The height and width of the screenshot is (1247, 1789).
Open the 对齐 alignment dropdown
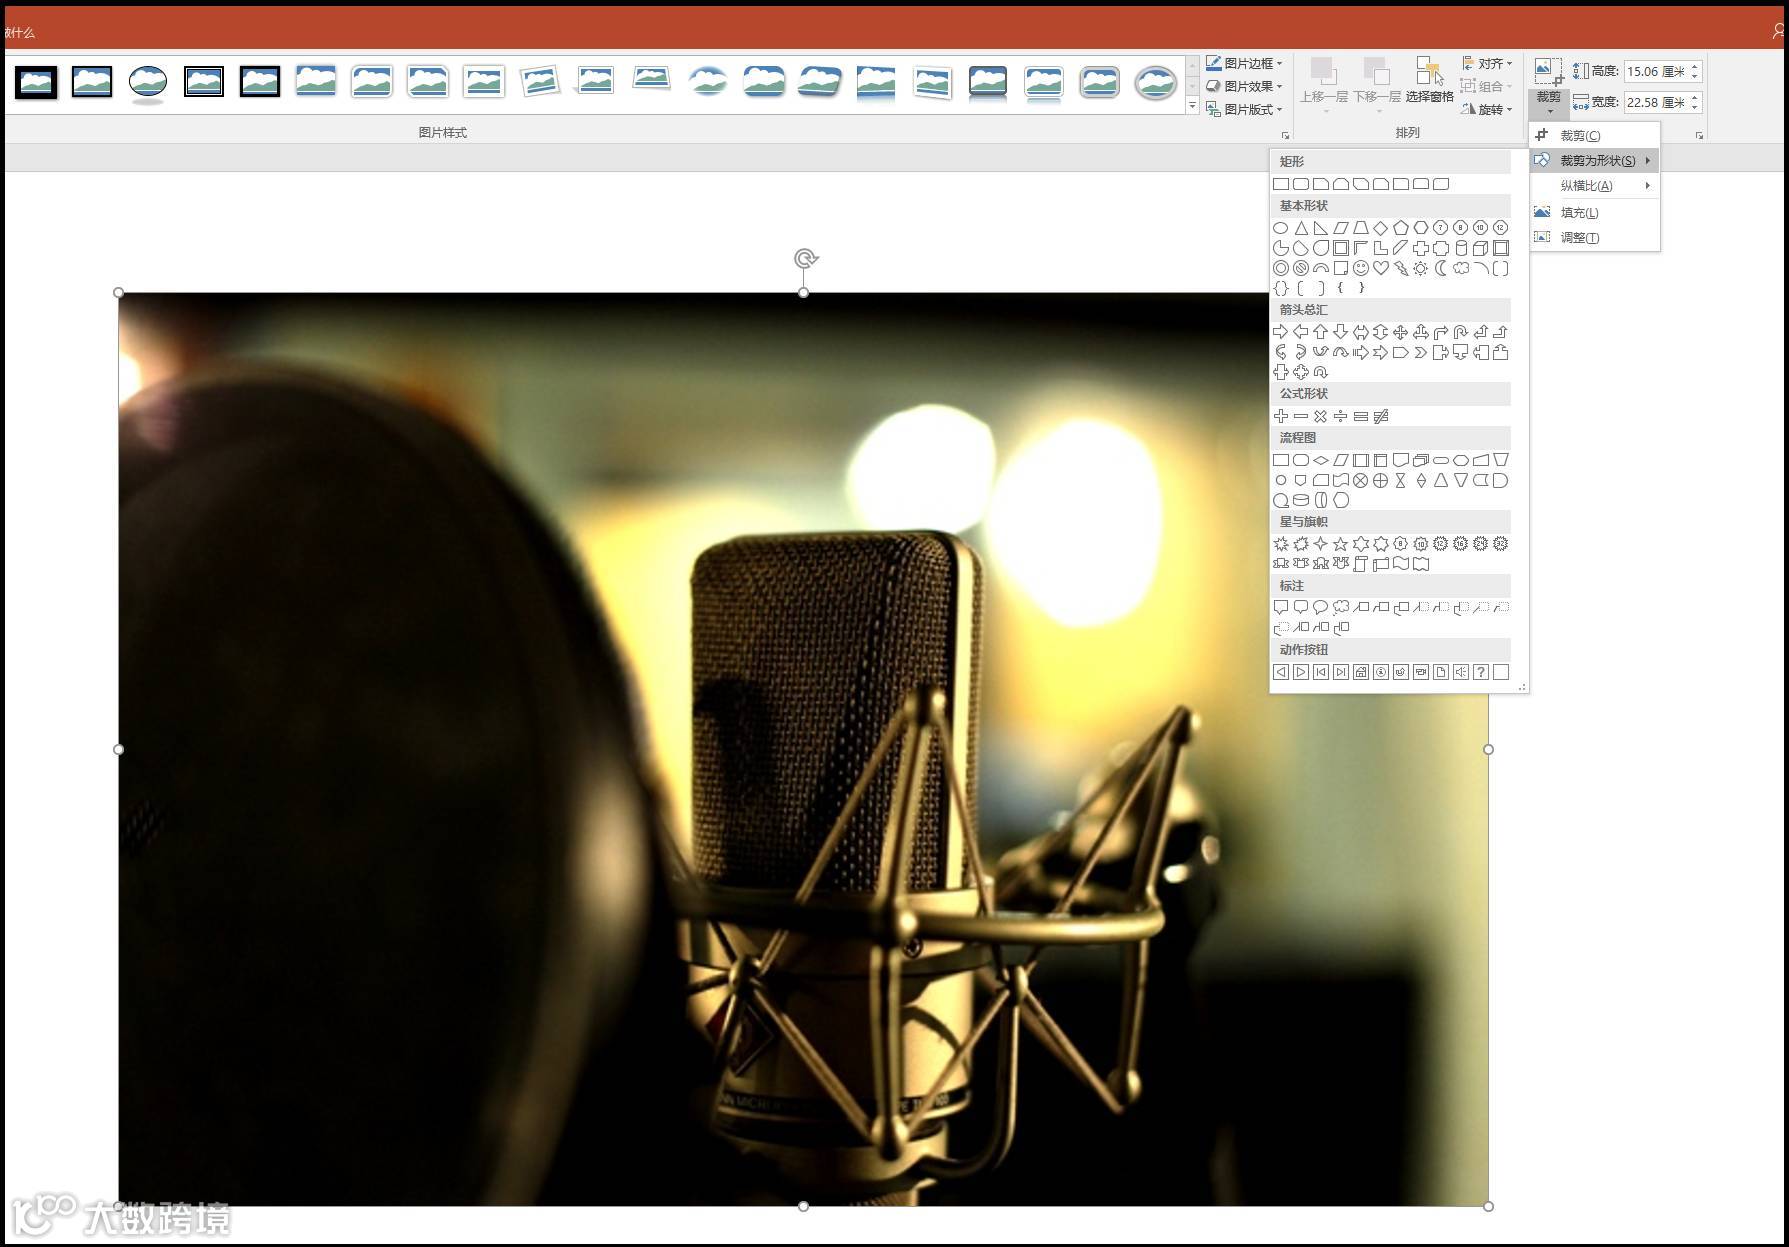click(x=1487, y=63)
